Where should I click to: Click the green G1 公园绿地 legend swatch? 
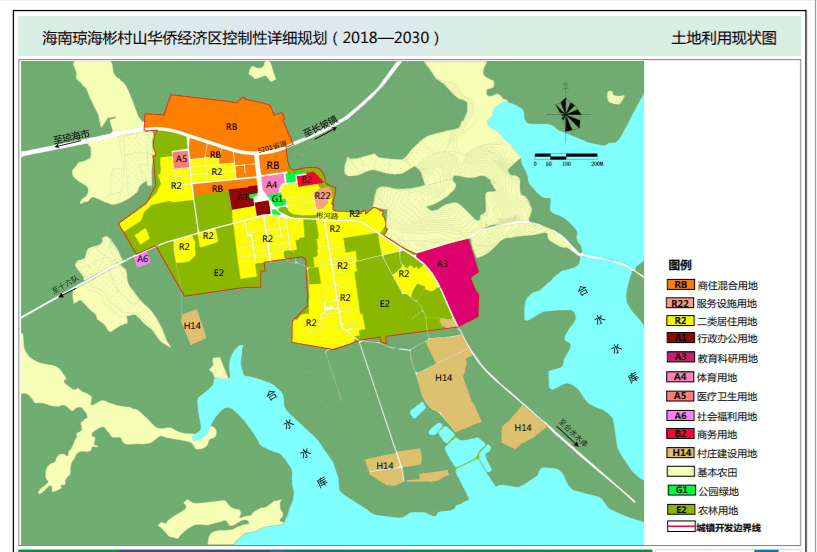(x=681, y=491)
